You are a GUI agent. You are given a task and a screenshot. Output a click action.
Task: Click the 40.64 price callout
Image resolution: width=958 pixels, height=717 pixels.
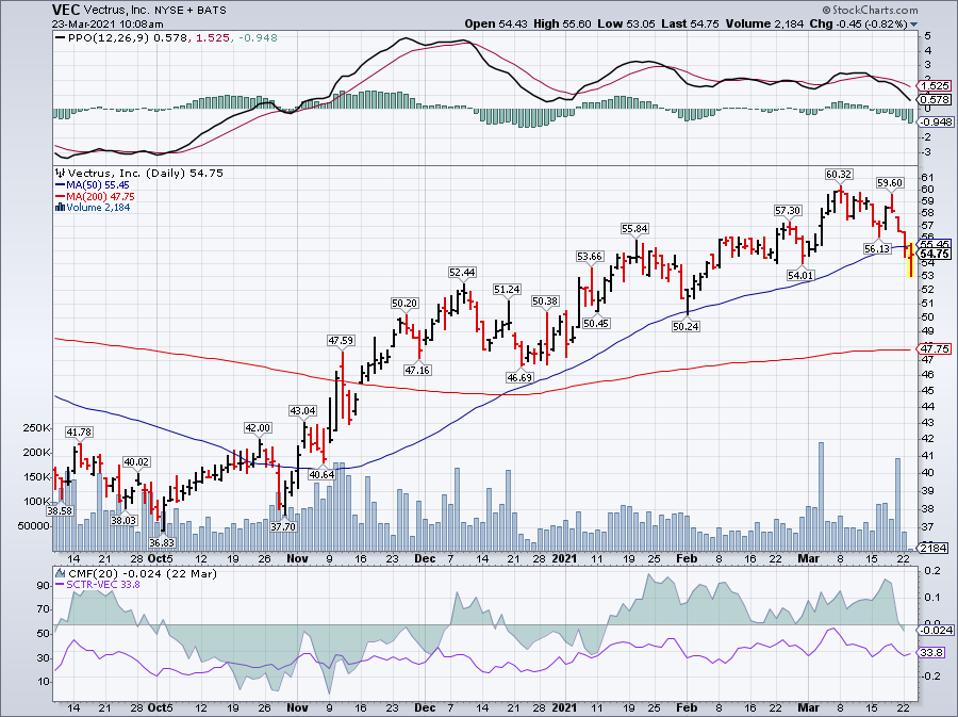coord(321,474)
